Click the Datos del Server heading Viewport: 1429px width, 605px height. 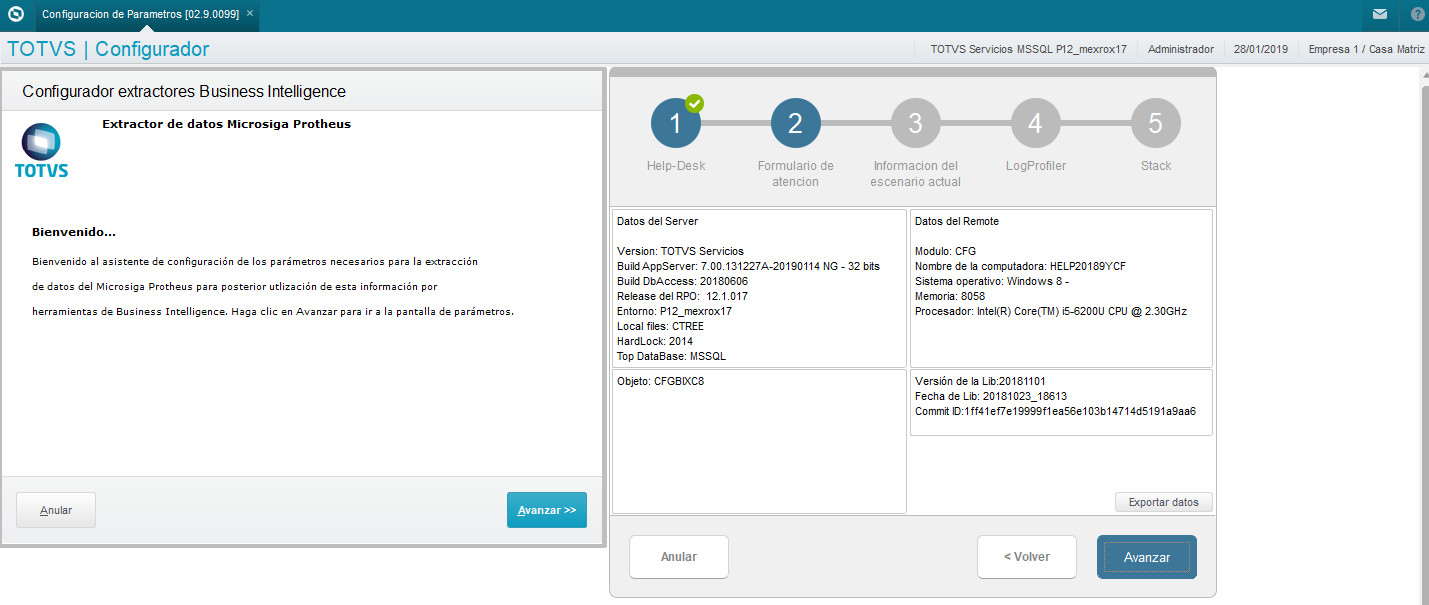point(658,221)
